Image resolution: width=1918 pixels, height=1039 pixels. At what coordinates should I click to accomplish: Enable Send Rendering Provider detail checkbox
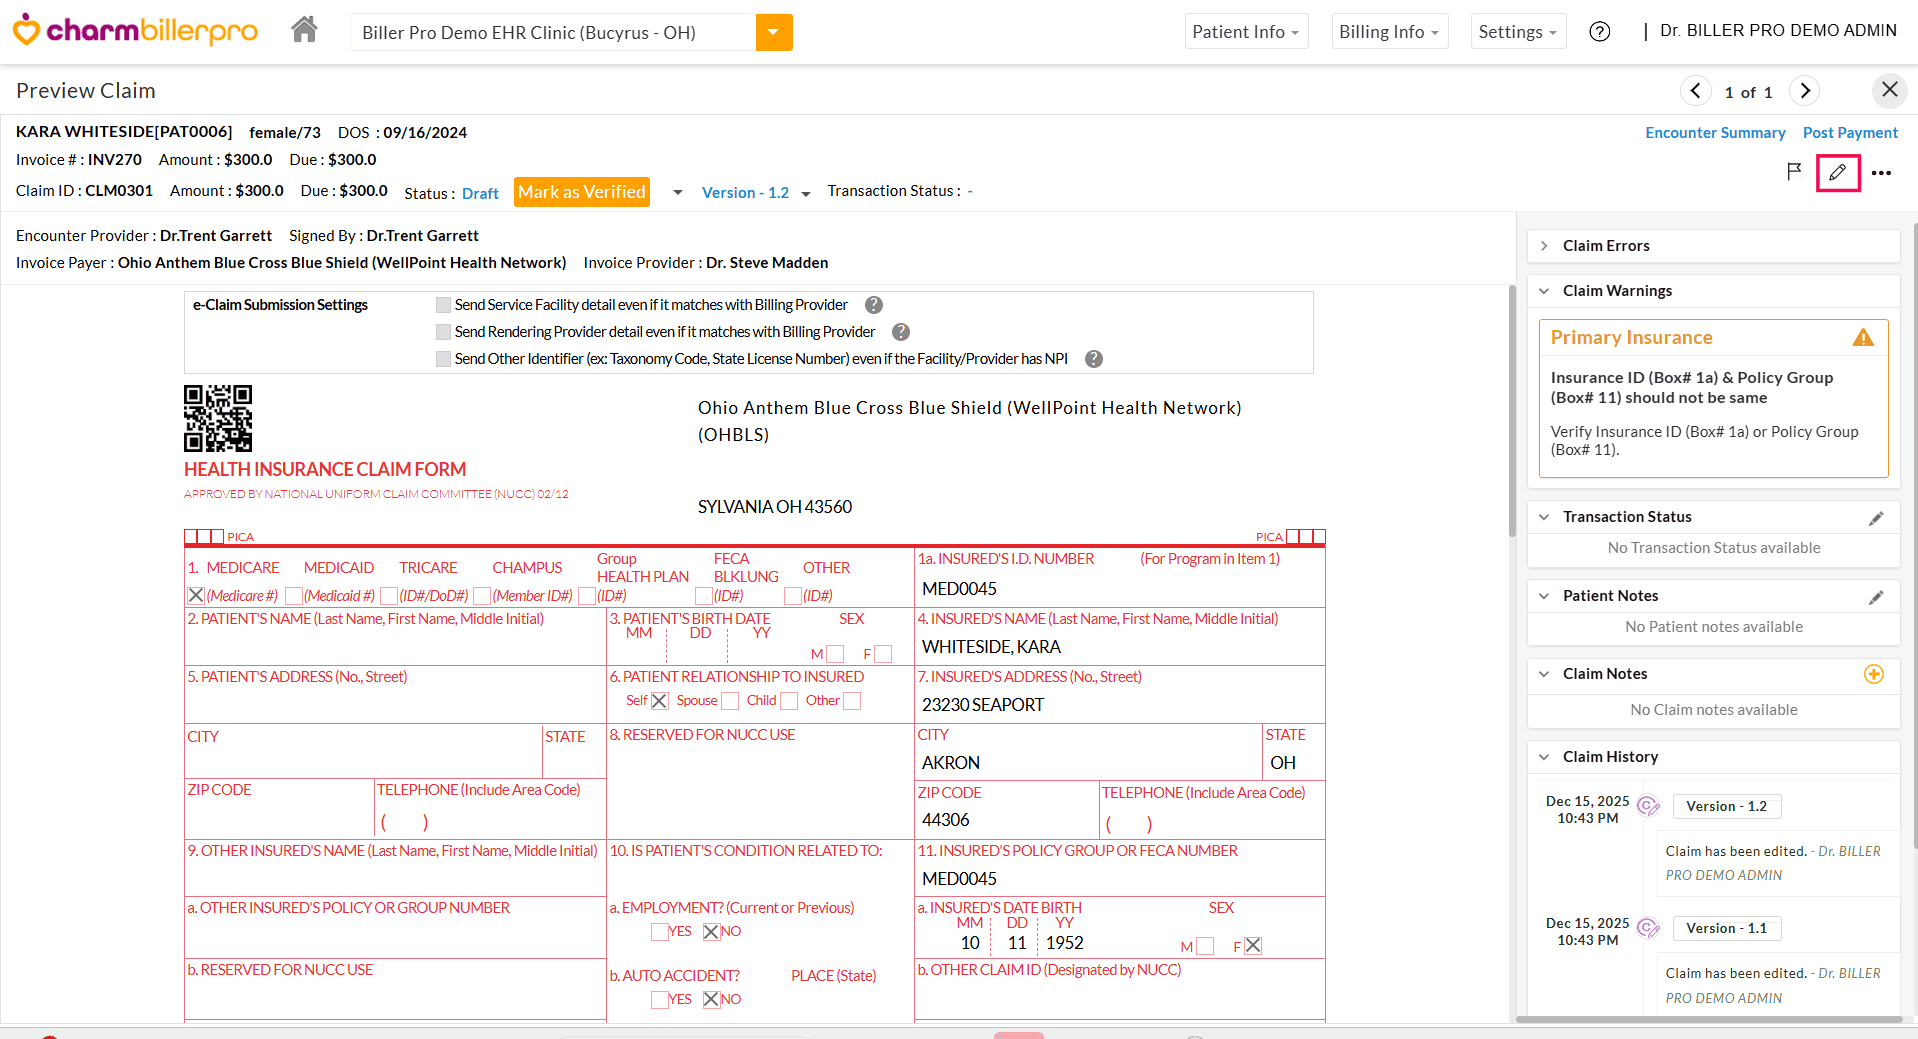443,332
